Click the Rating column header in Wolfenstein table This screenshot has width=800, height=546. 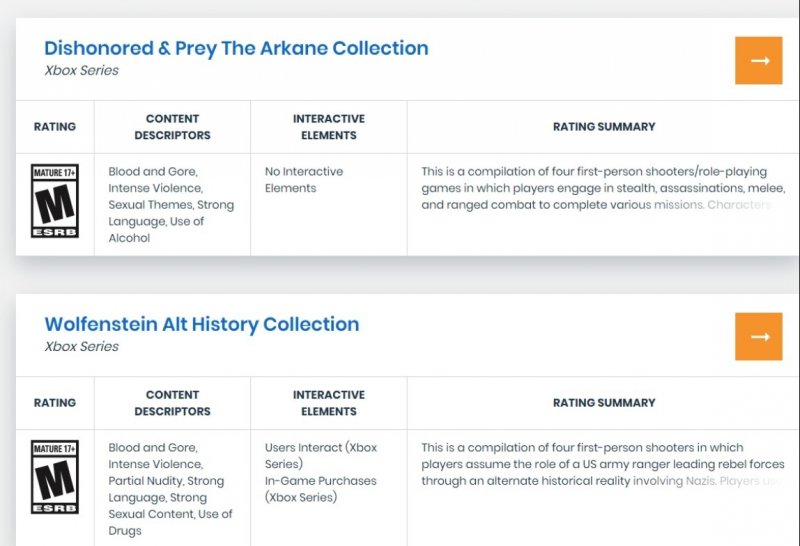55,403
